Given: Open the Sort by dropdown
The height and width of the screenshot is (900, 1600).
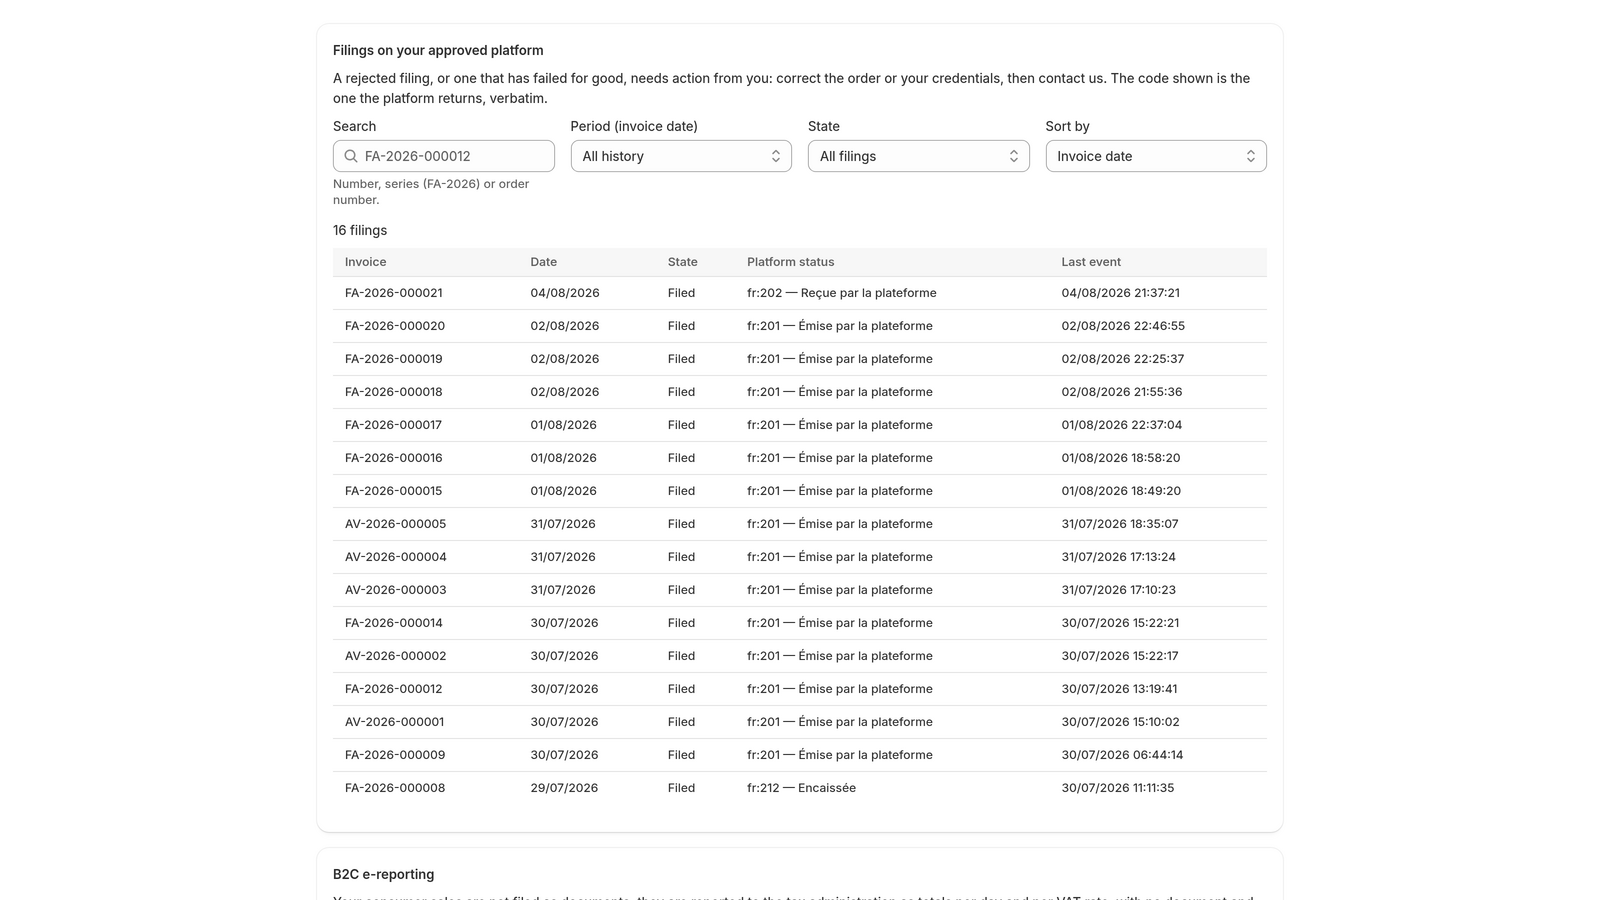Looking at the screenshot, I should click(1156, 156).
